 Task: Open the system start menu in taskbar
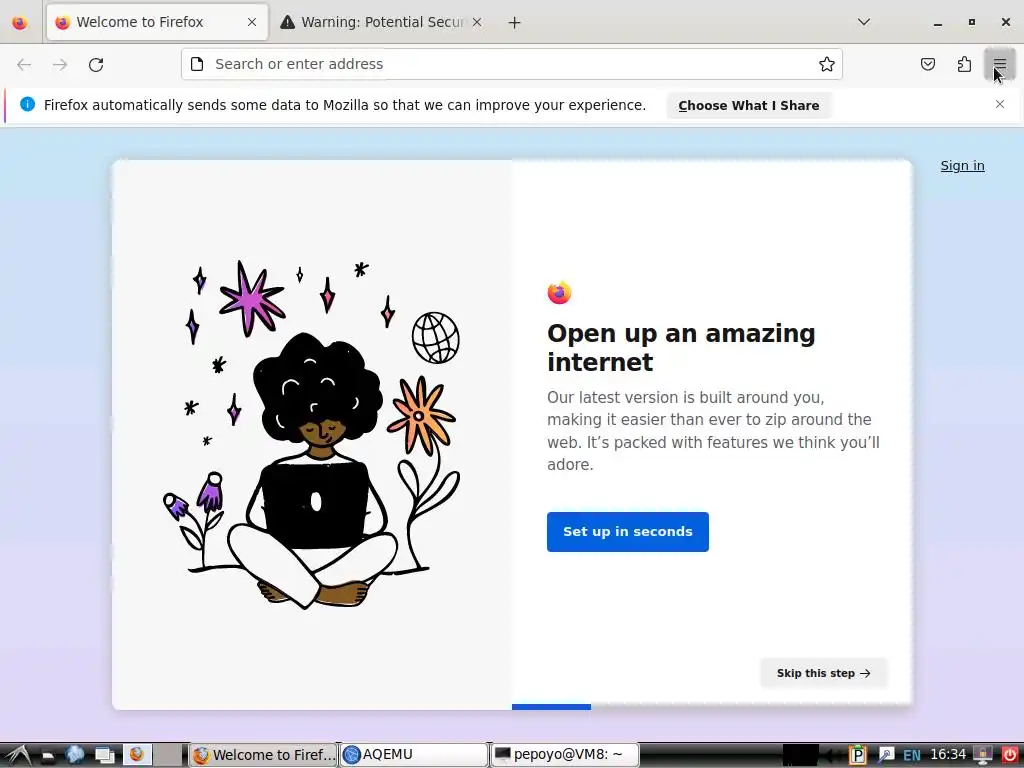(18, 755)
